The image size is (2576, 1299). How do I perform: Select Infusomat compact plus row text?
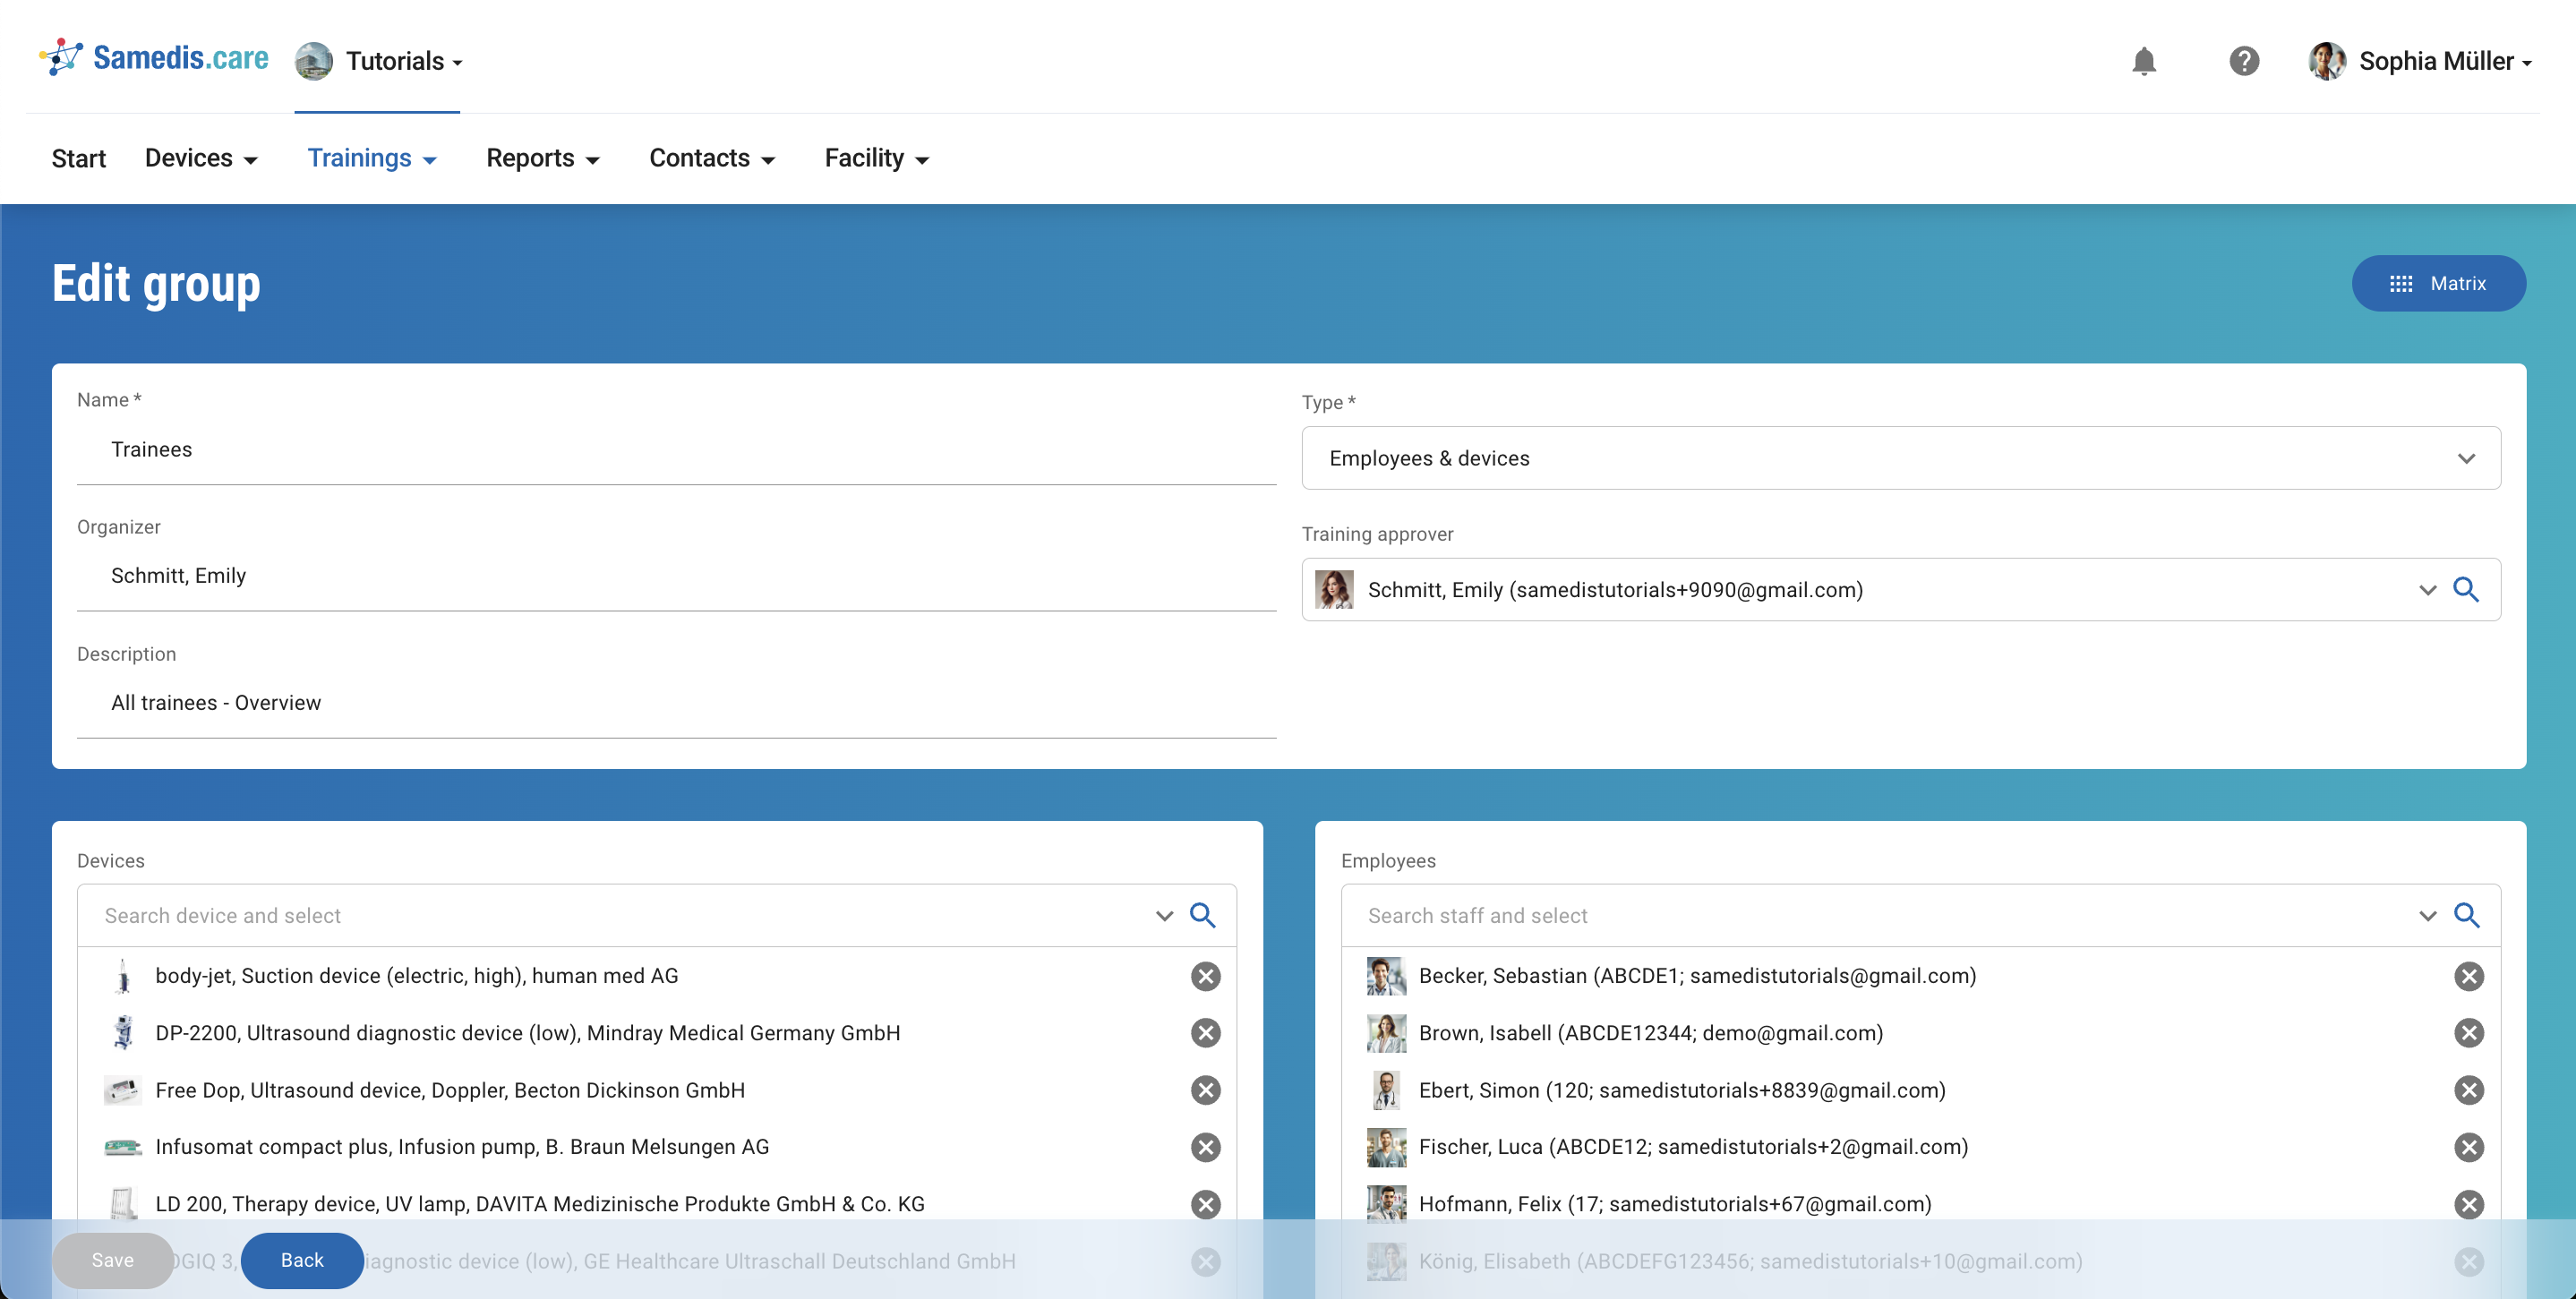[462, 1147]
